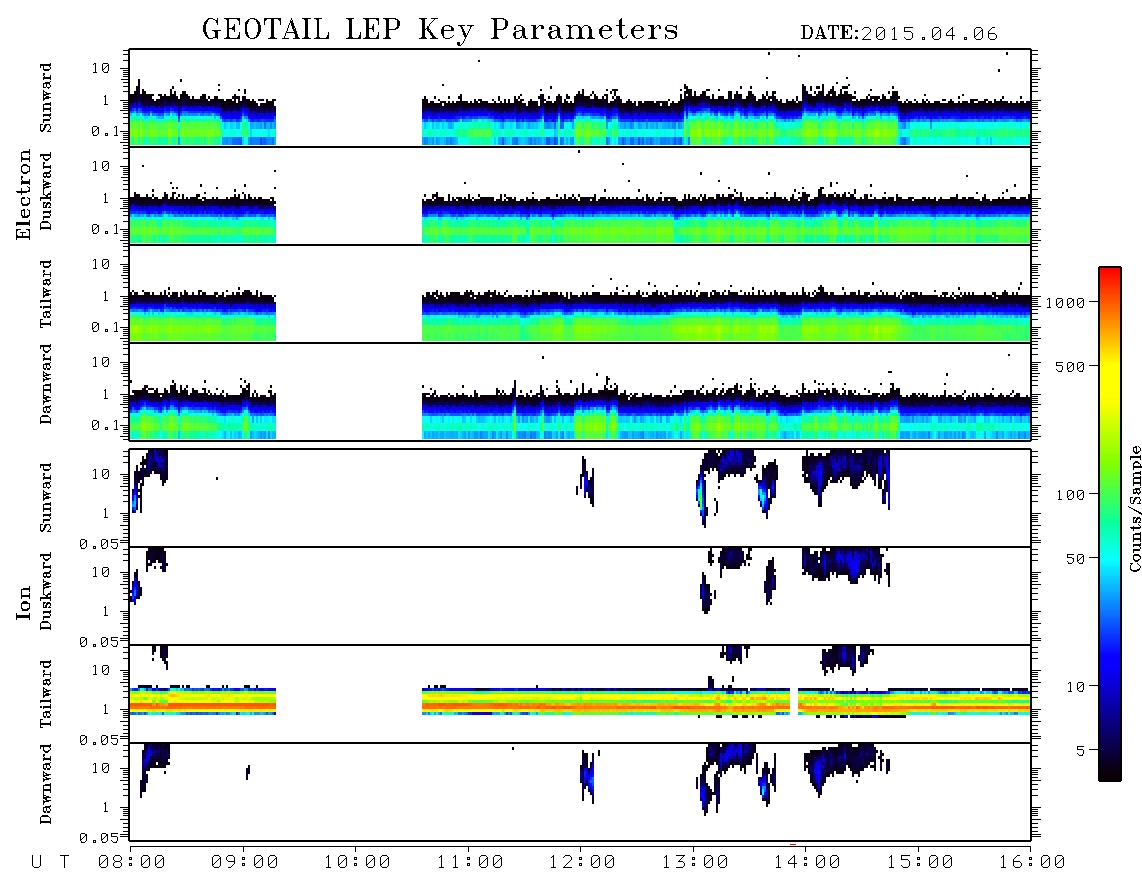1142x880 pixels.
Task: Click the '14:00' time tick label
Action: [x=807, y=863]
